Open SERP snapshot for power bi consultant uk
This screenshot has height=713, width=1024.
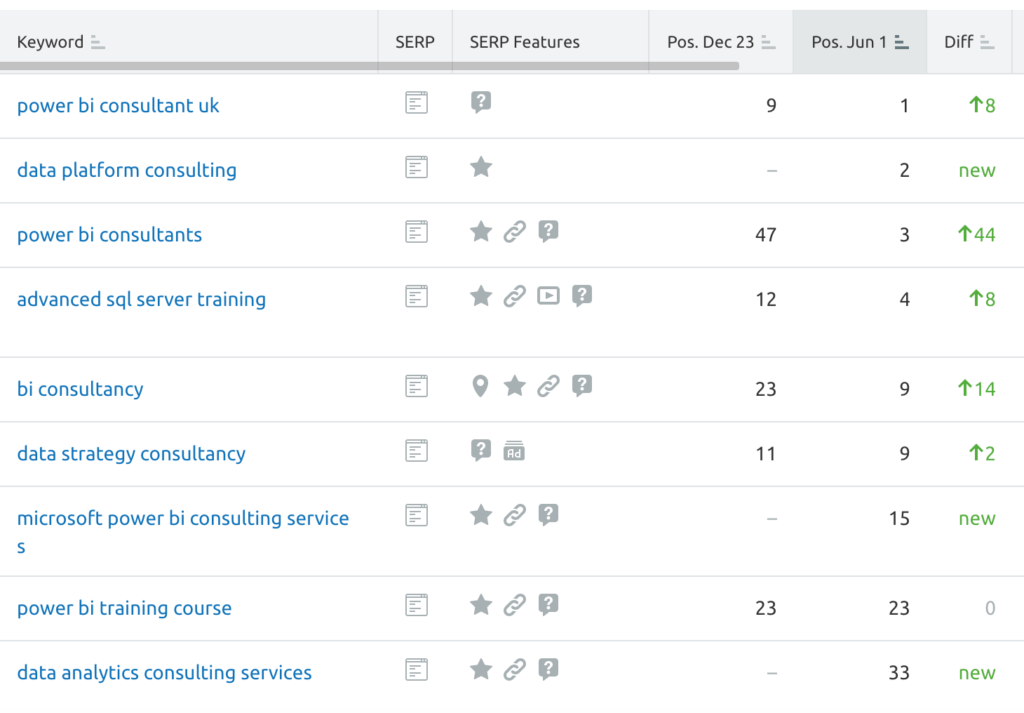(x=416, y=103)
